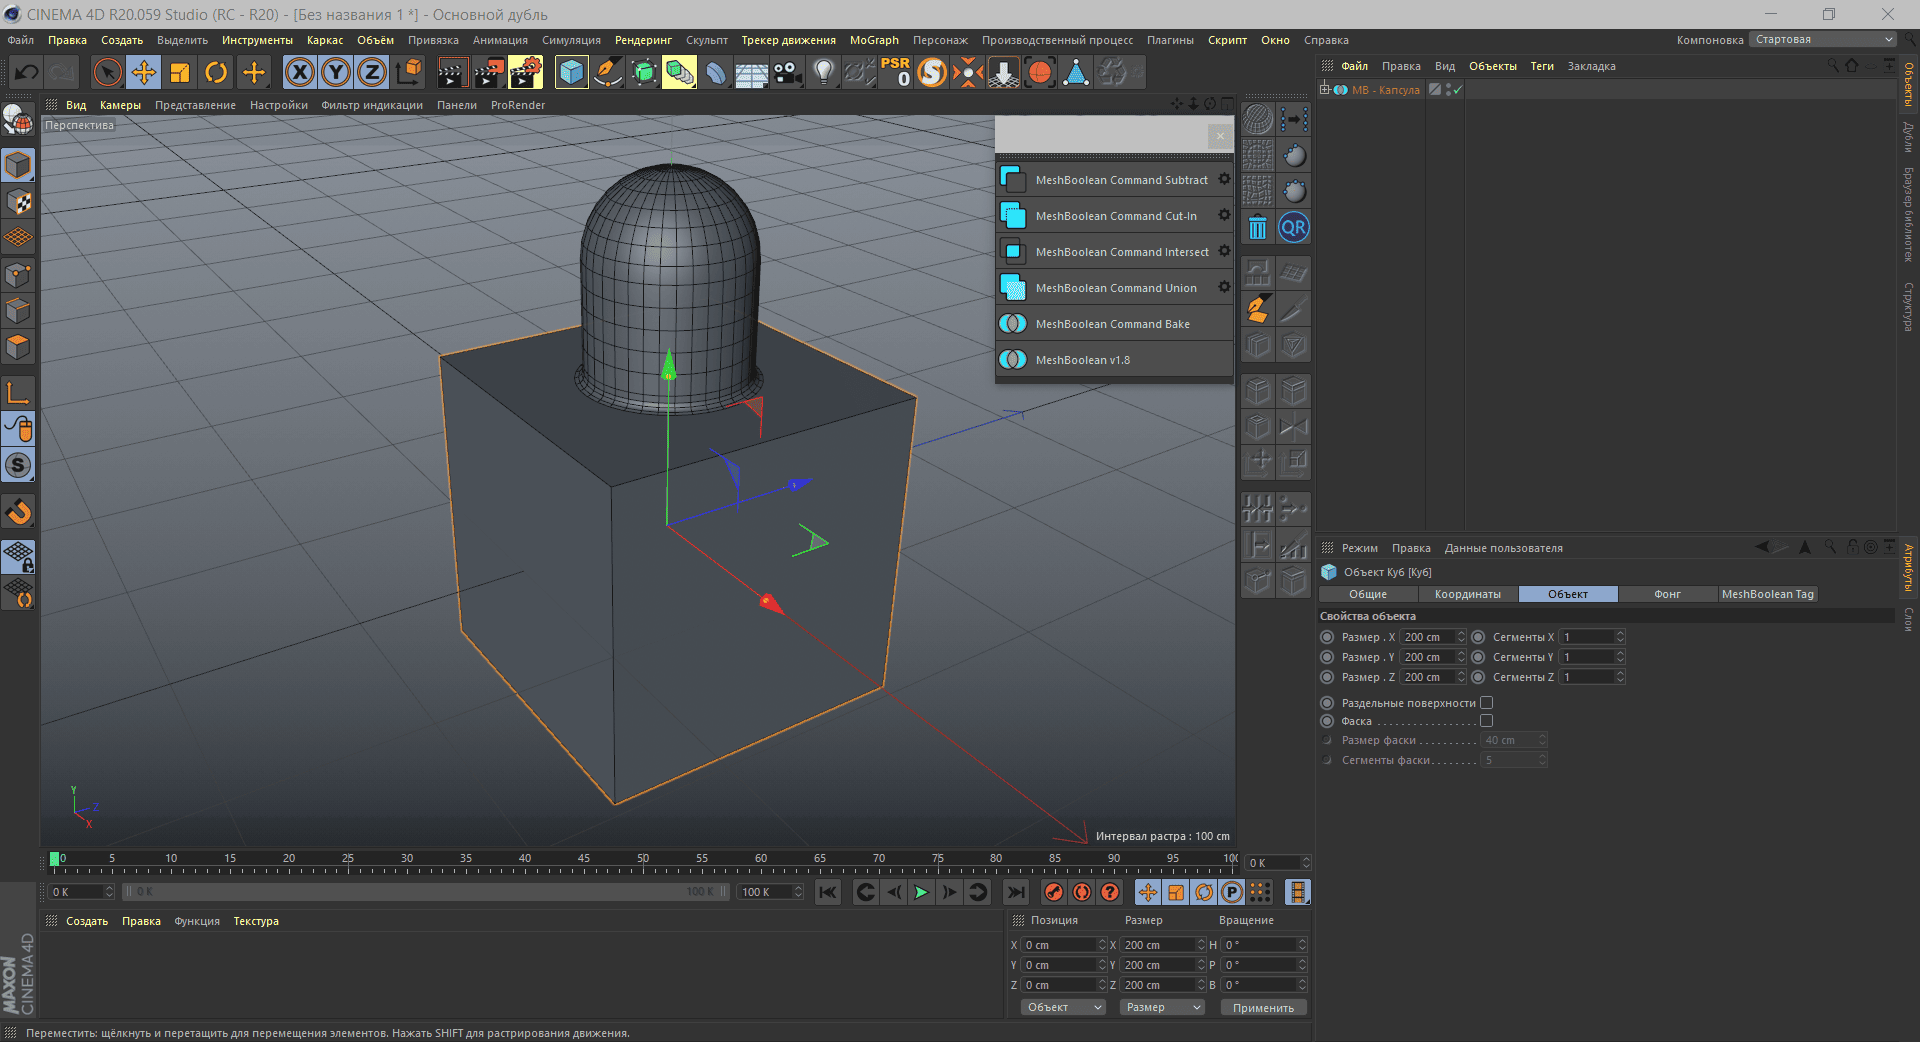1920x1042 pixels.
Task: Click the timeline preview range slider bar
Action: pos(426,892)
